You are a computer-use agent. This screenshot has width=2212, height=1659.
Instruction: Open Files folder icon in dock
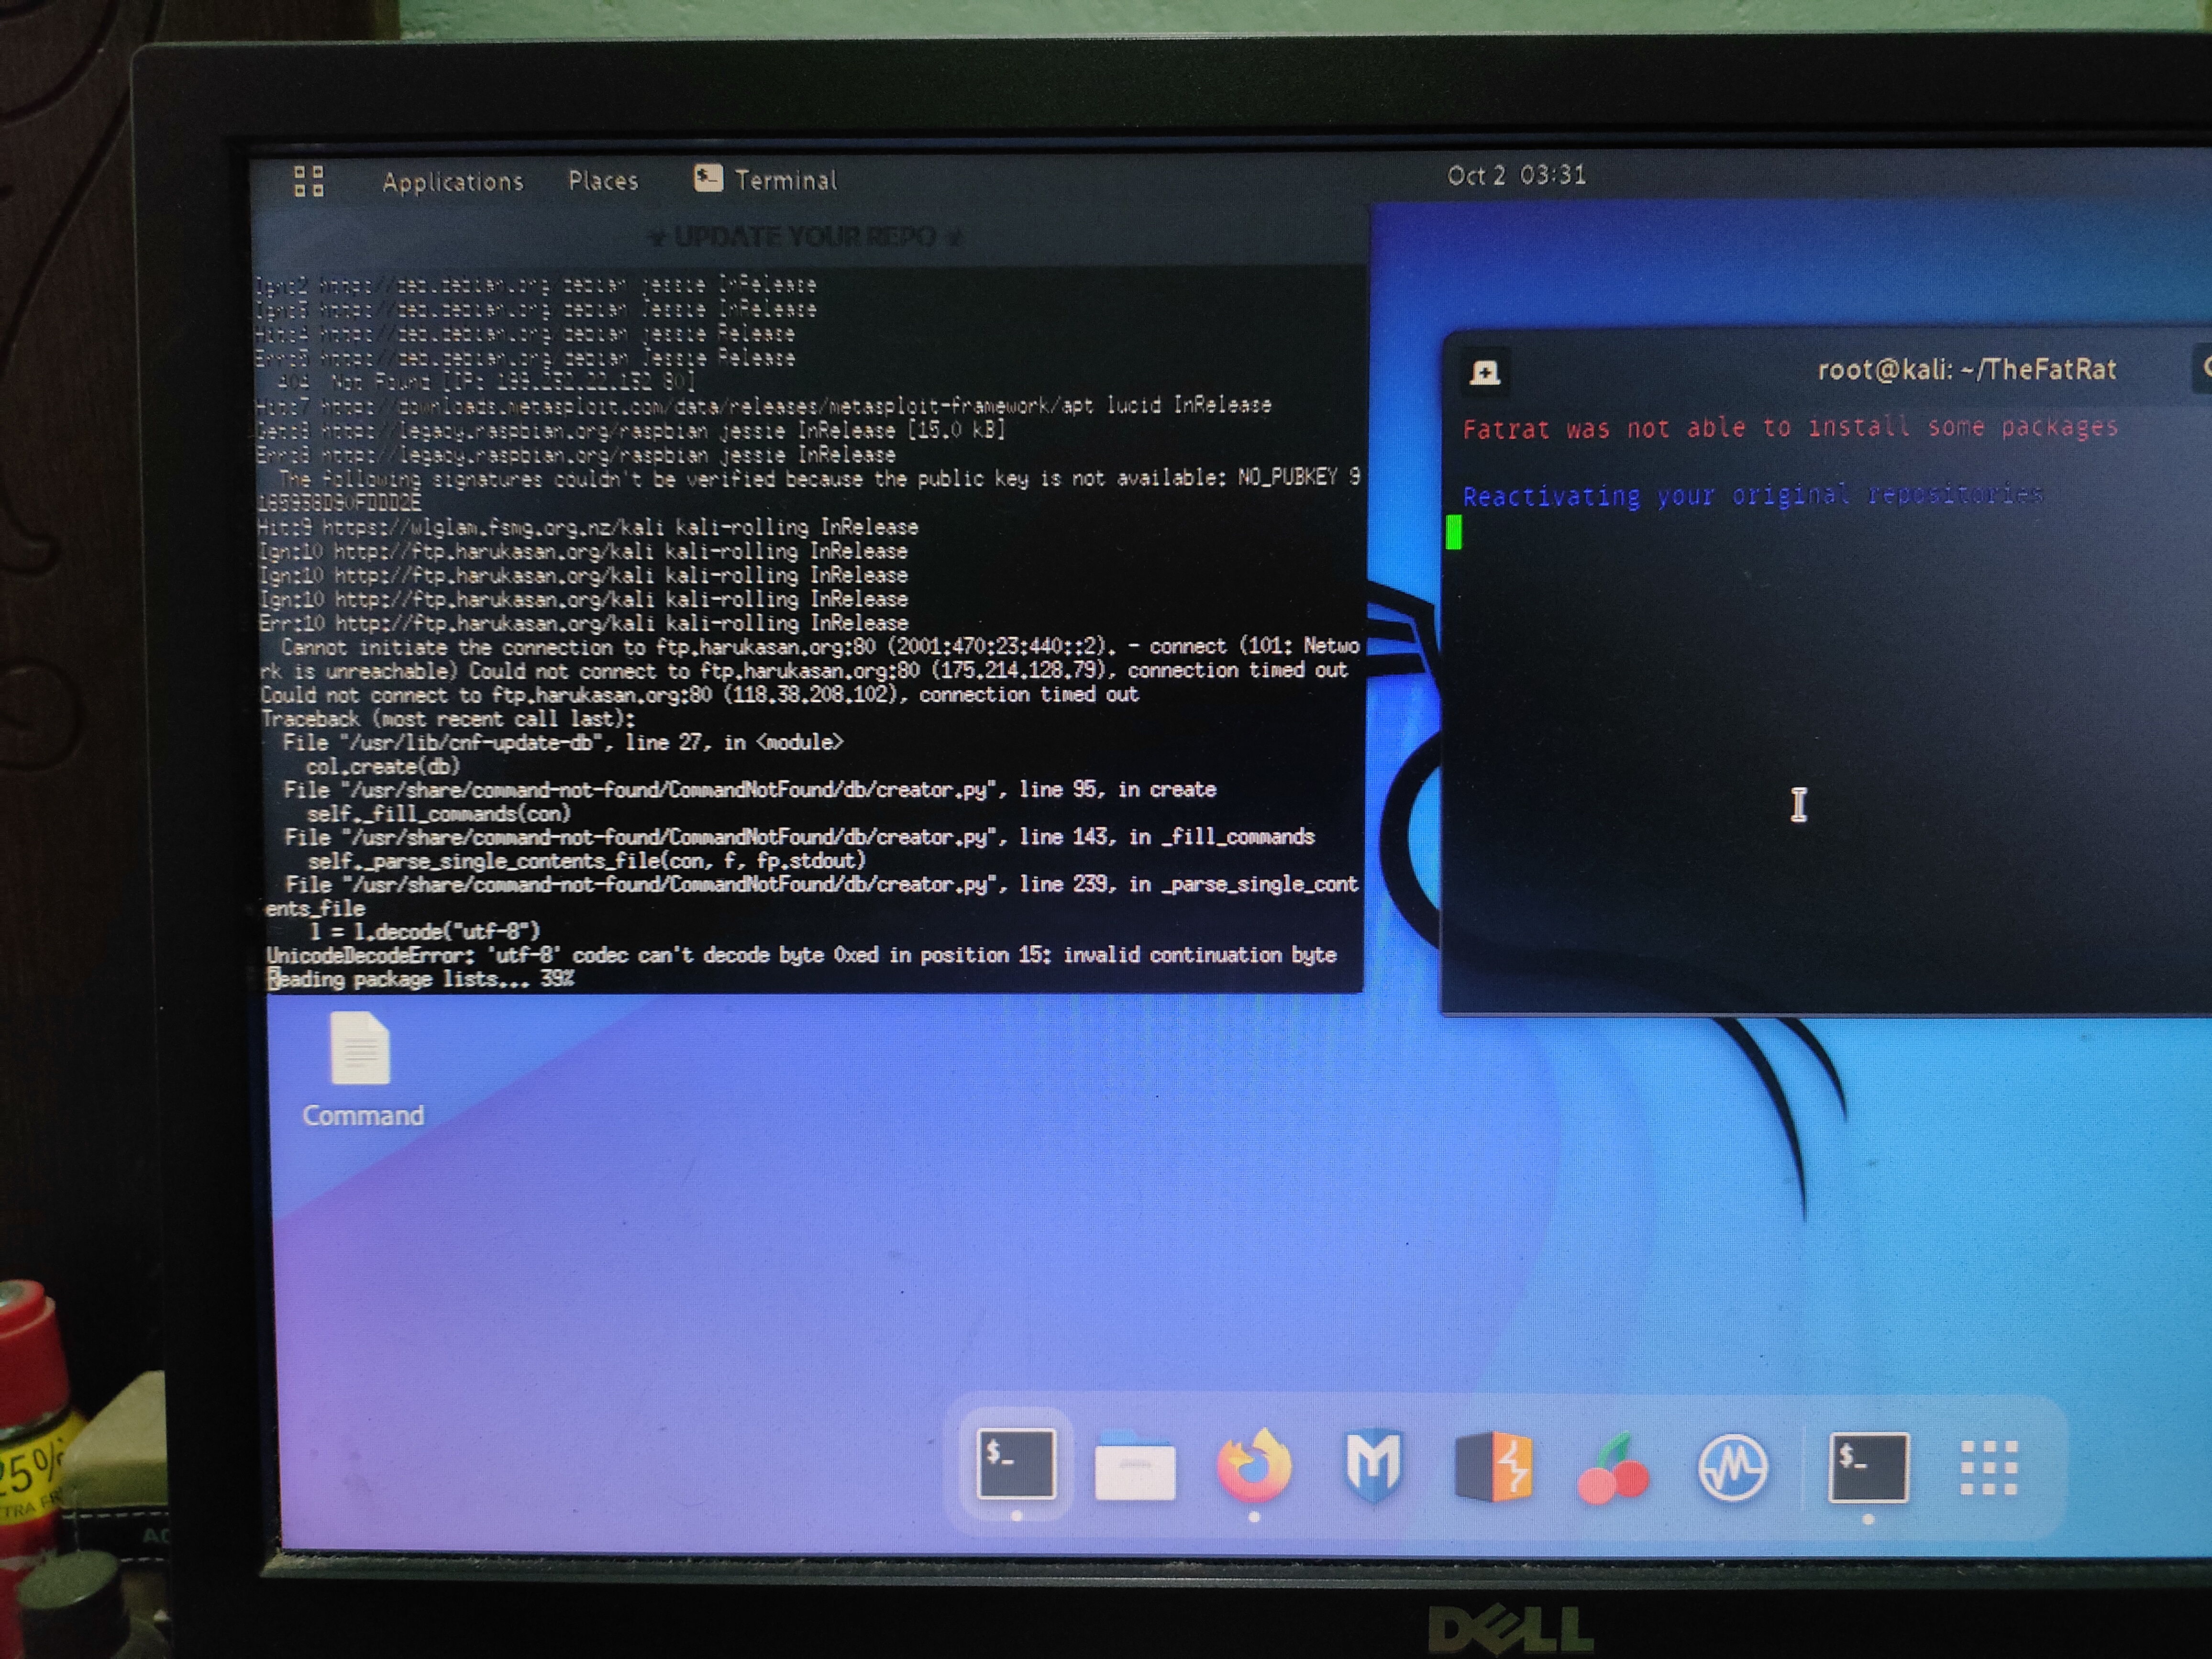1135,1466
